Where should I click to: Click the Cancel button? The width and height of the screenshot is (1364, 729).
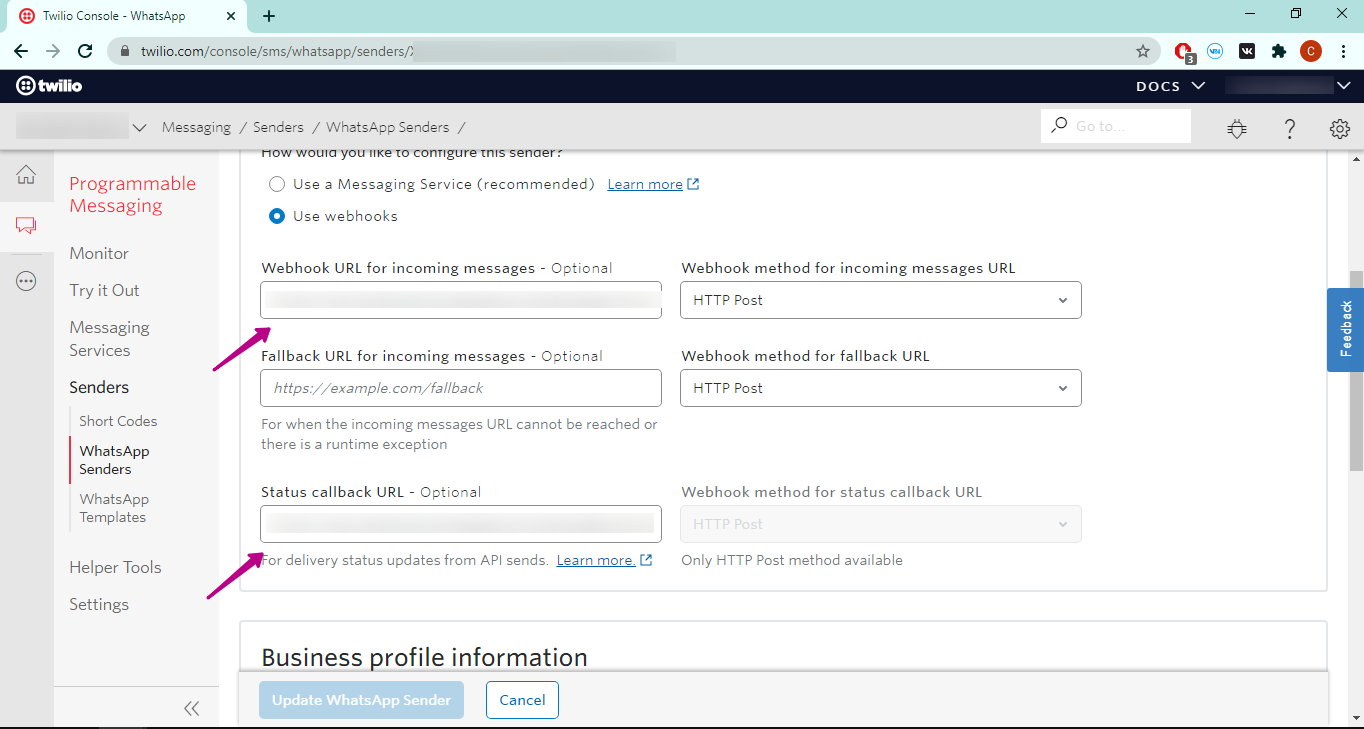coord(522,700)
